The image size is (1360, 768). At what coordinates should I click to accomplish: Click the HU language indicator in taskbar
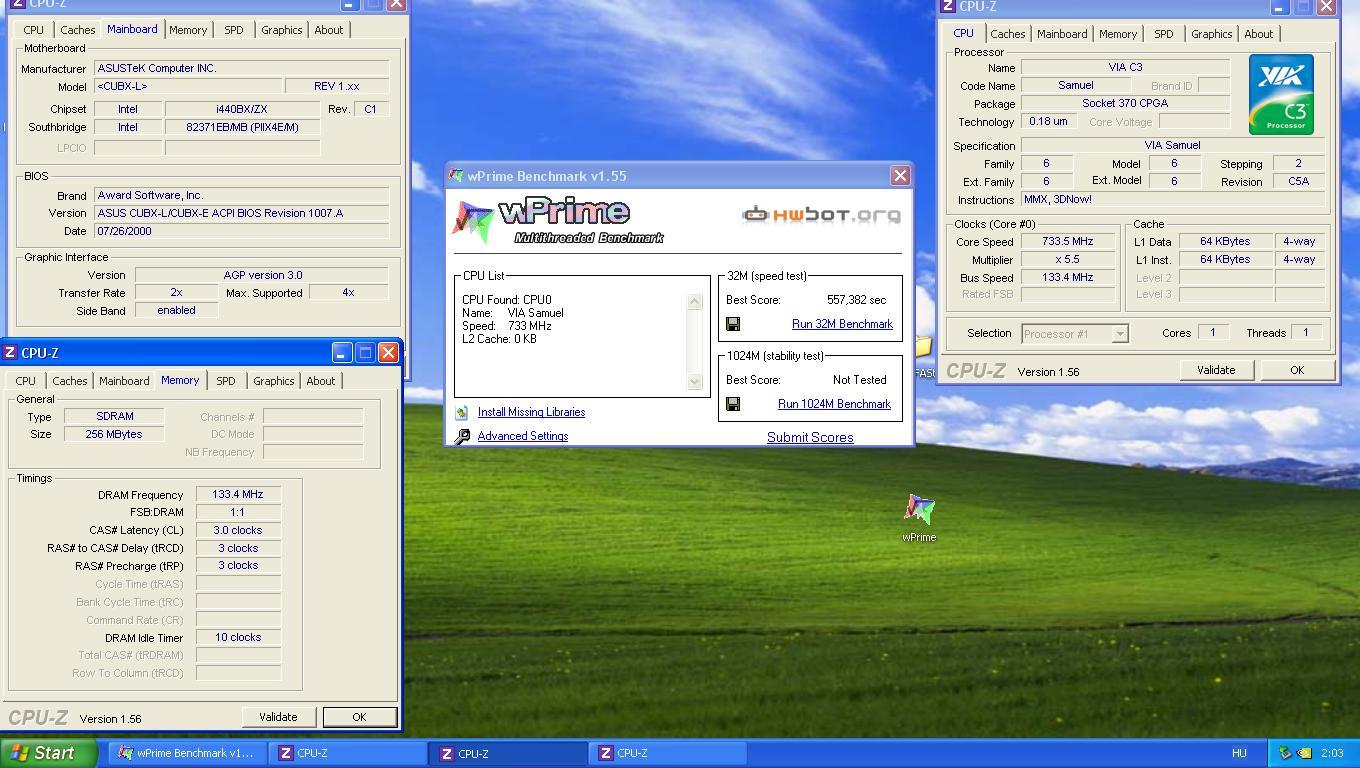(1239, 753)
